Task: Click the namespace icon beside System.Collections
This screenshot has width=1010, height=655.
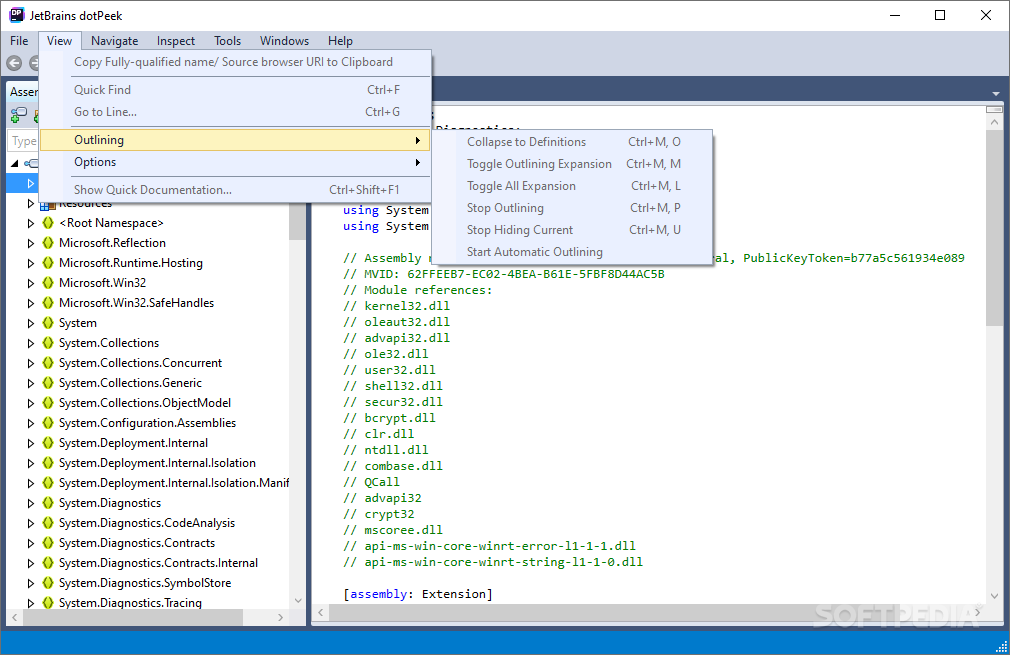Action: point(48,343)
